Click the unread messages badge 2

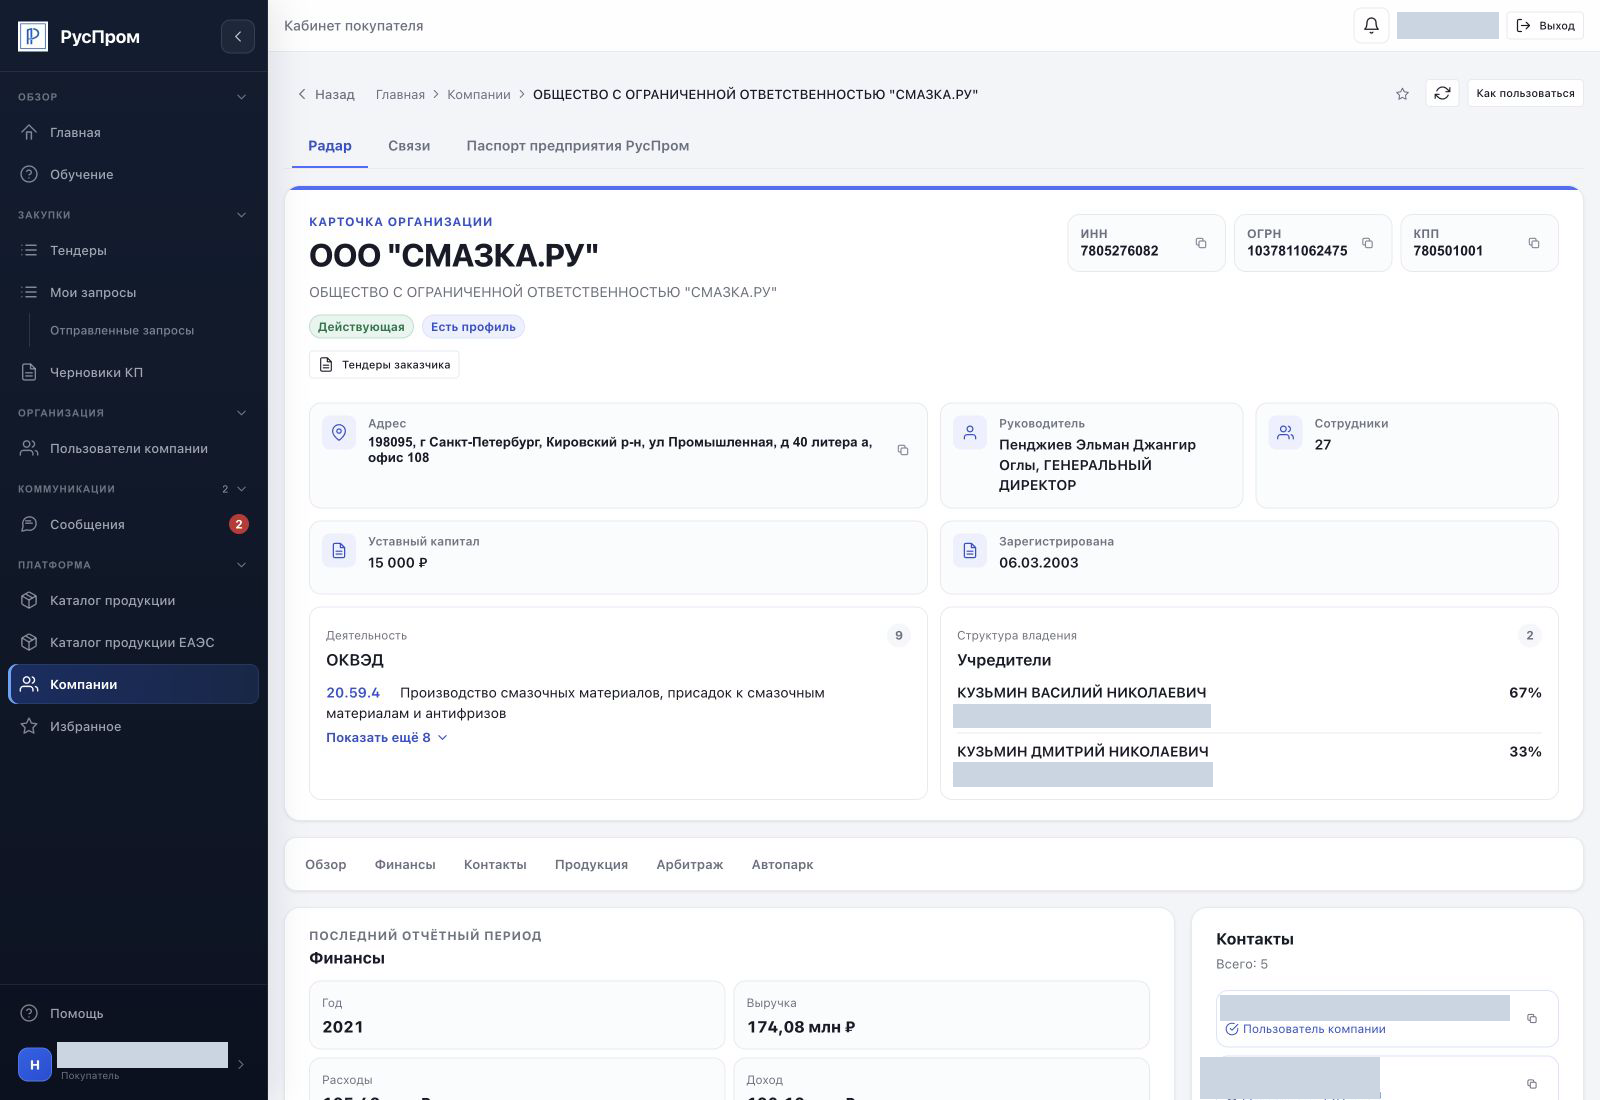point(238,524)
